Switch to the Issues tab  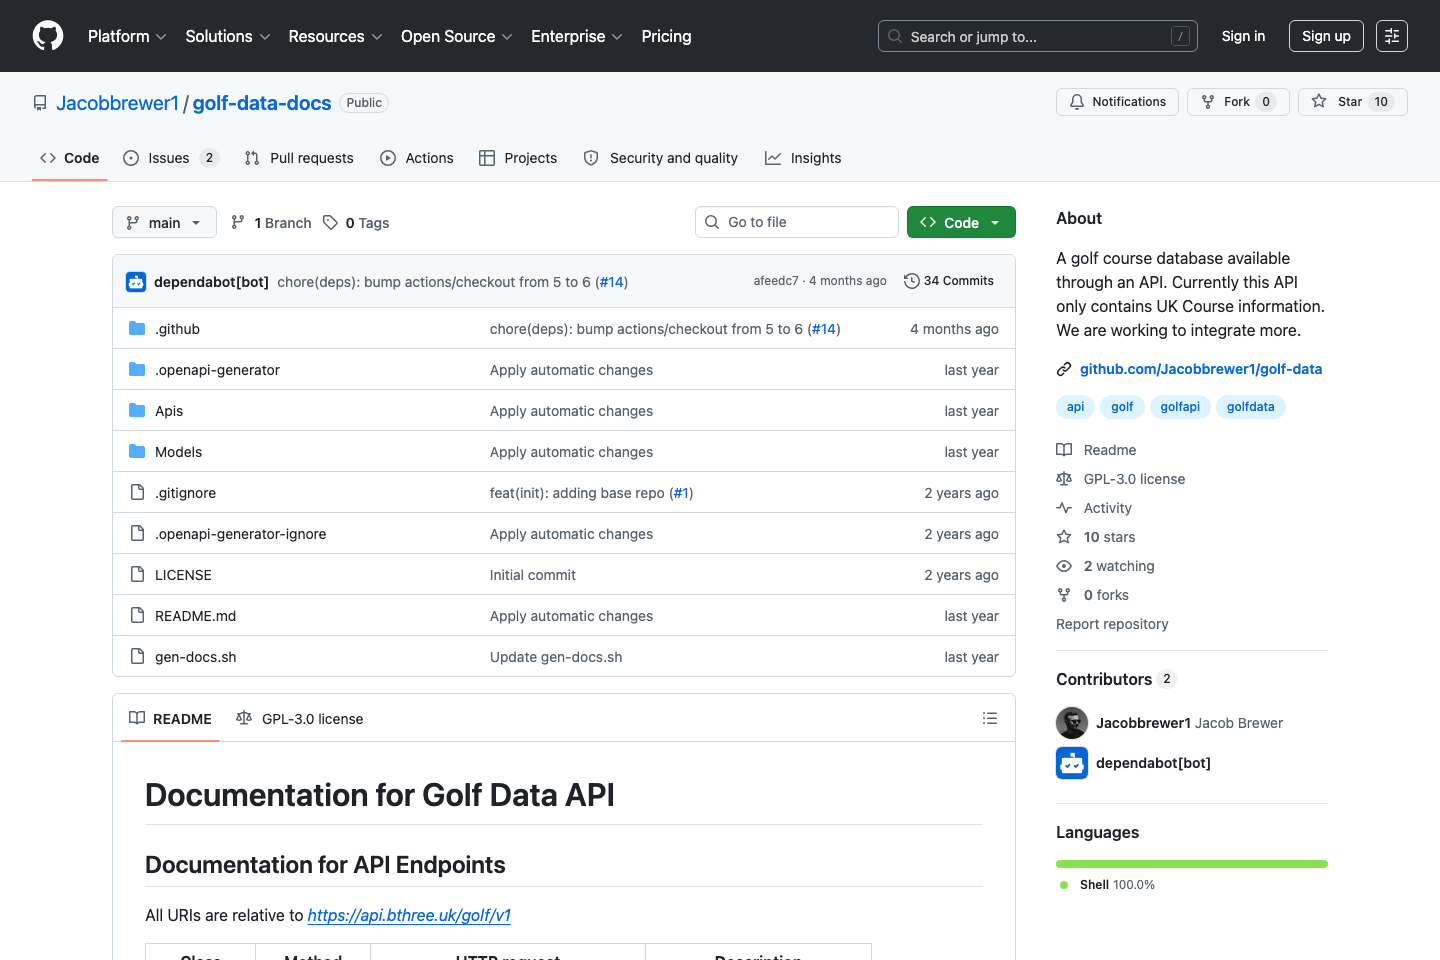click(171, 157)
